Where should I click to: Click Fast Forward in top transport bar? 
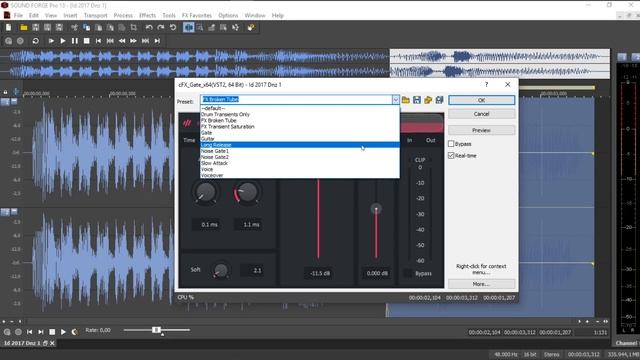(133, 41)
